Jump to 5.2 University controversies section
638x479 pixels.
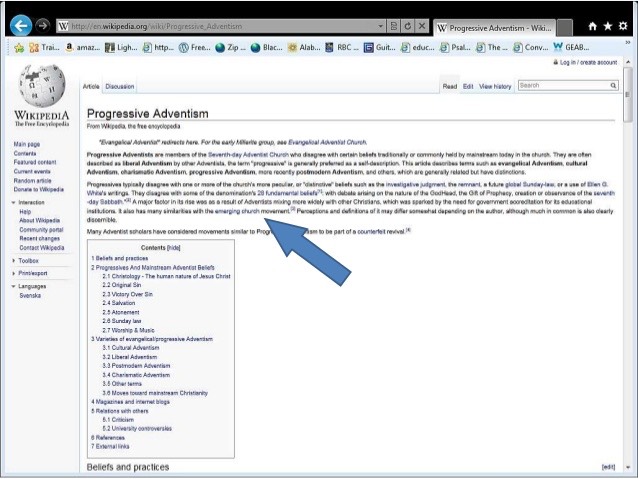[137, 428]
